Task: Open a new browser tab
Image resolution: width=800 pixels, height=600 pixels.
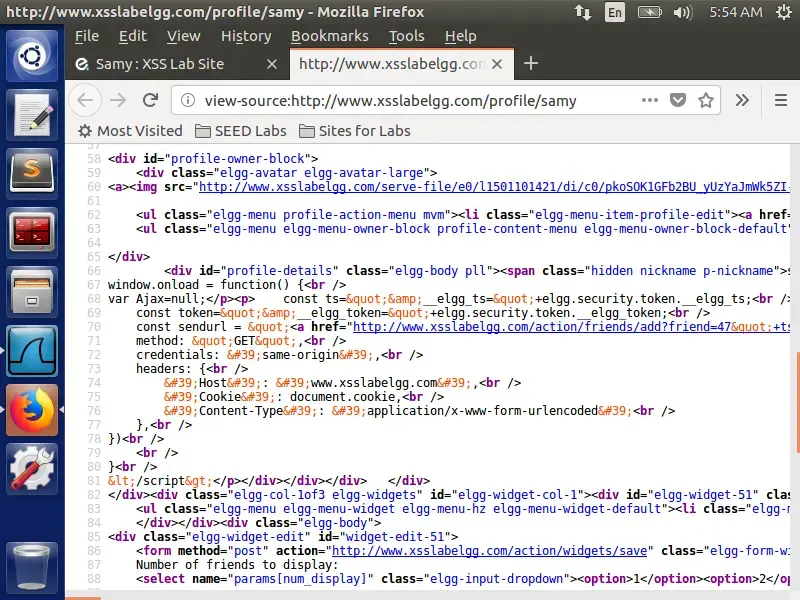Action: [531, 64]
